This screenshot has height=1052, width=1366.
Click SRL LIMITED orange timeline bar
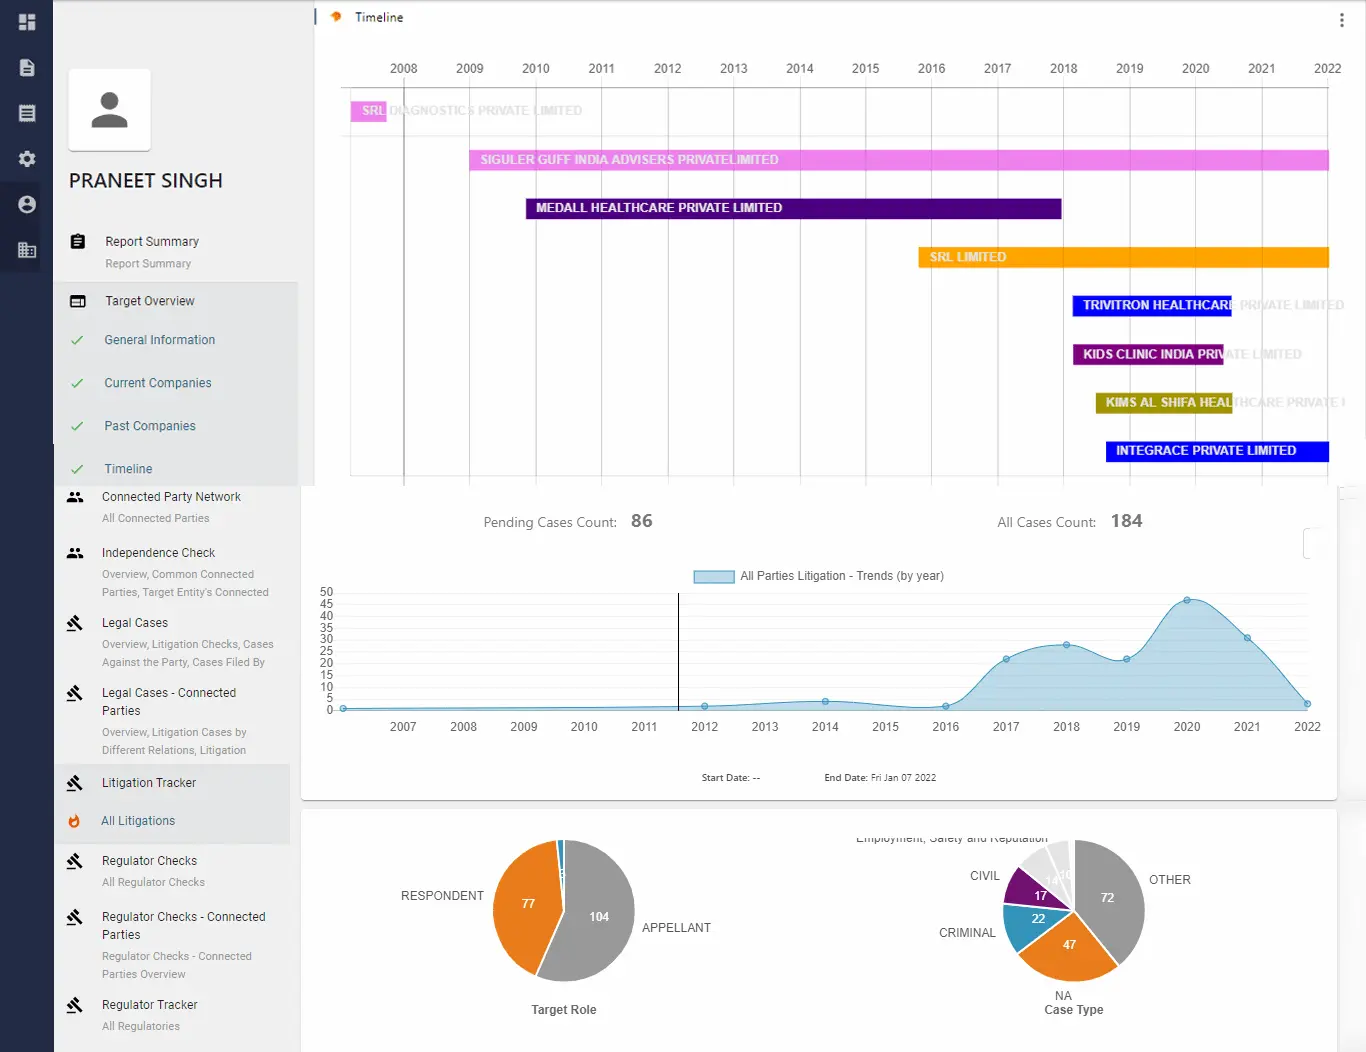pos(1124,257)
